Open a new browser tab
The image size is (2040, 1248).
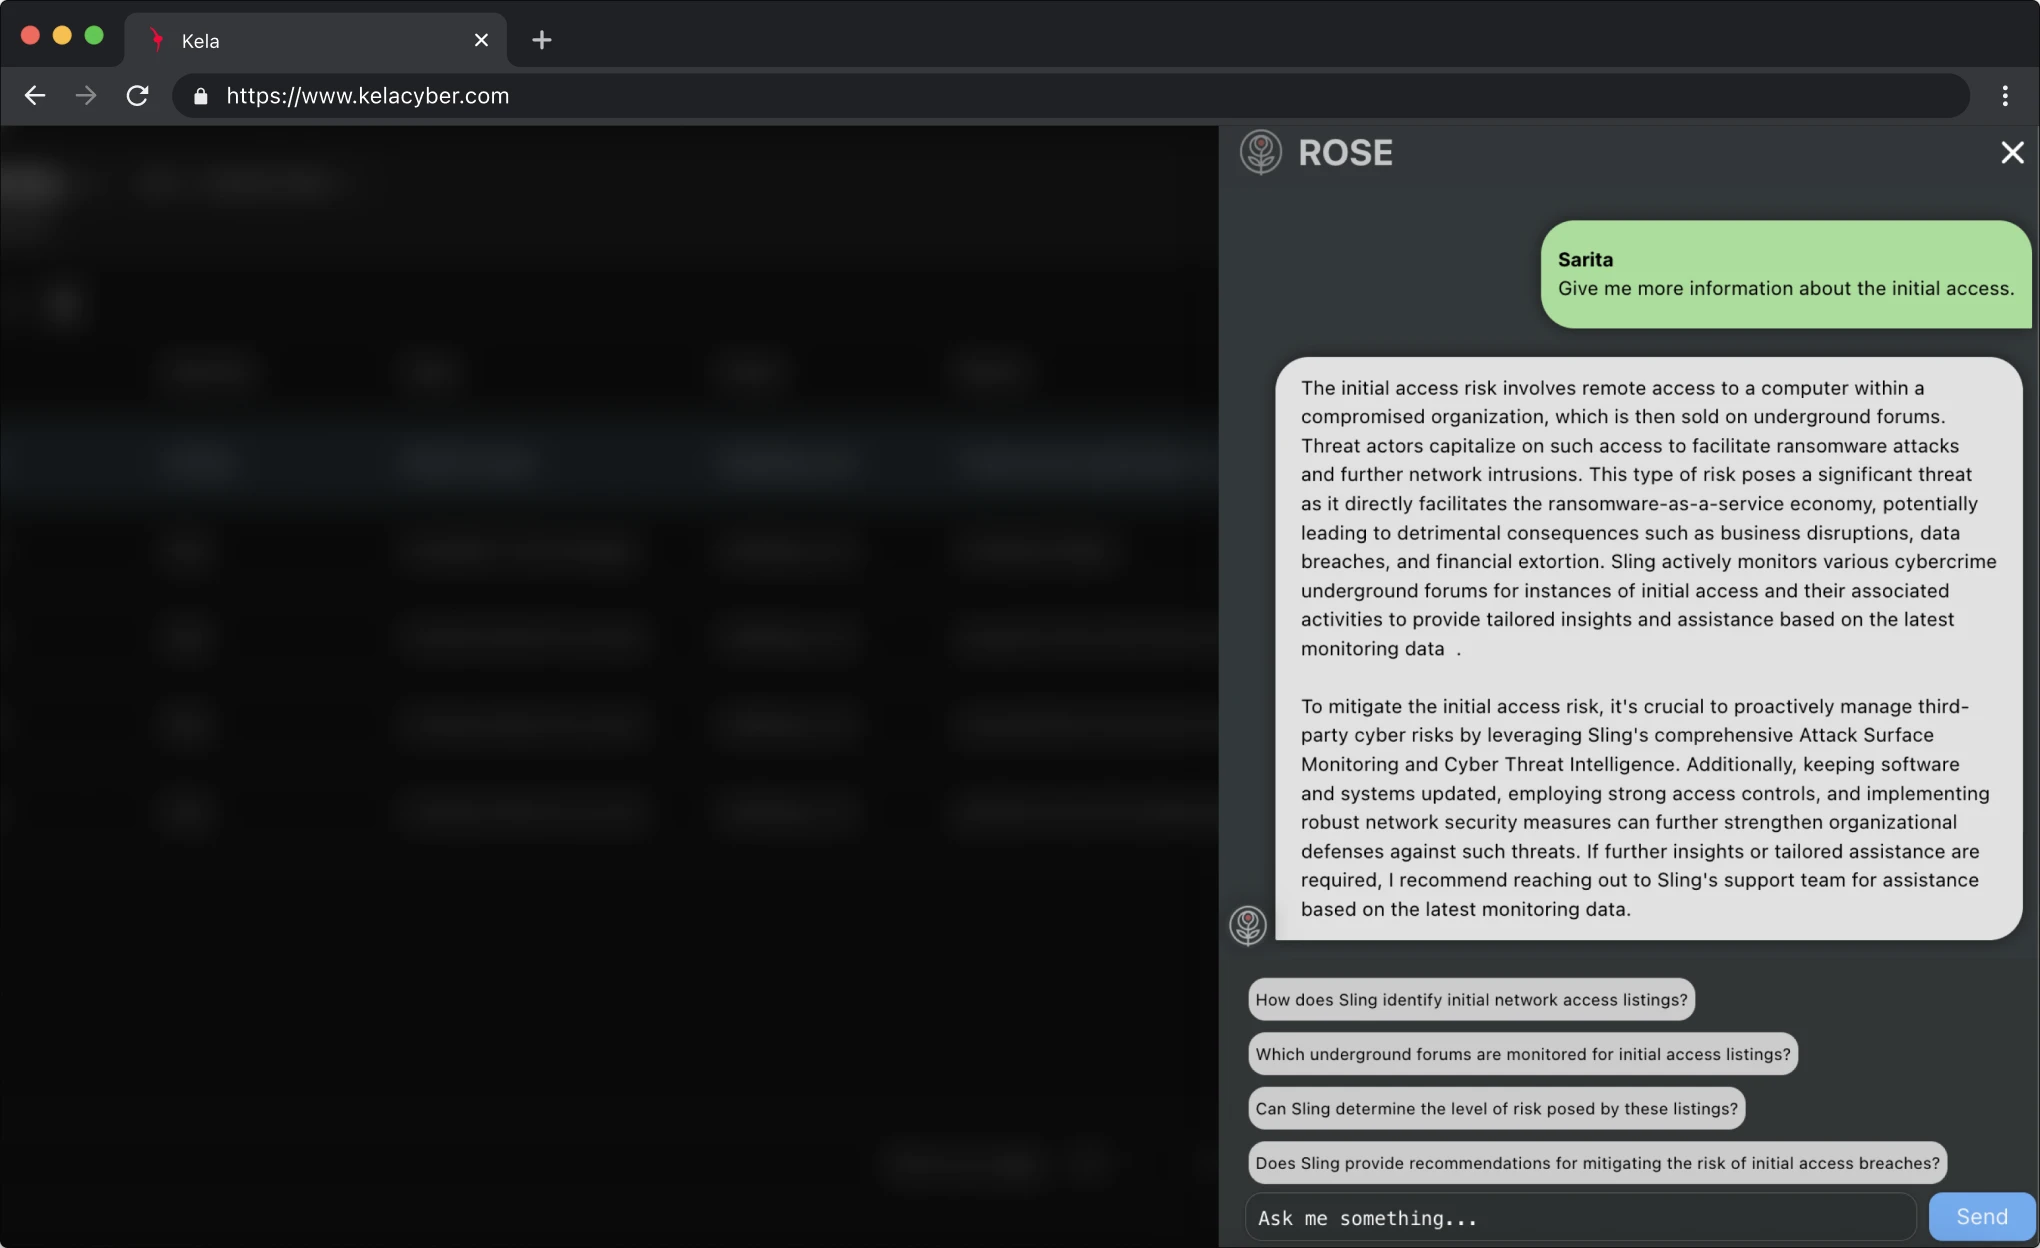(541, 40)
